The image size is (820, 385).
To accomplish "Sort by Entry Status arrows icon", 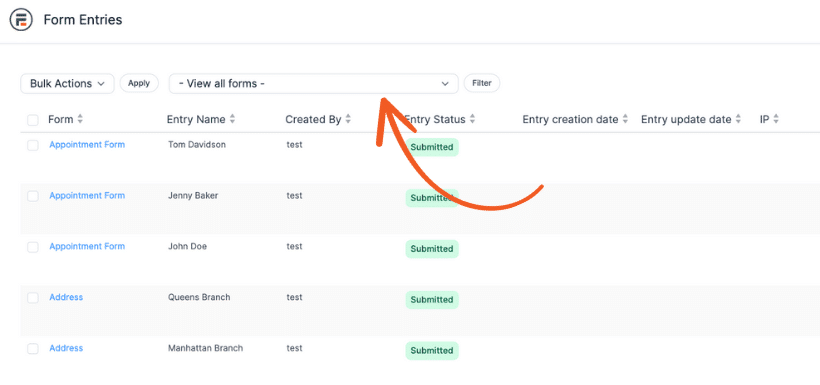I will click(472, 119).
